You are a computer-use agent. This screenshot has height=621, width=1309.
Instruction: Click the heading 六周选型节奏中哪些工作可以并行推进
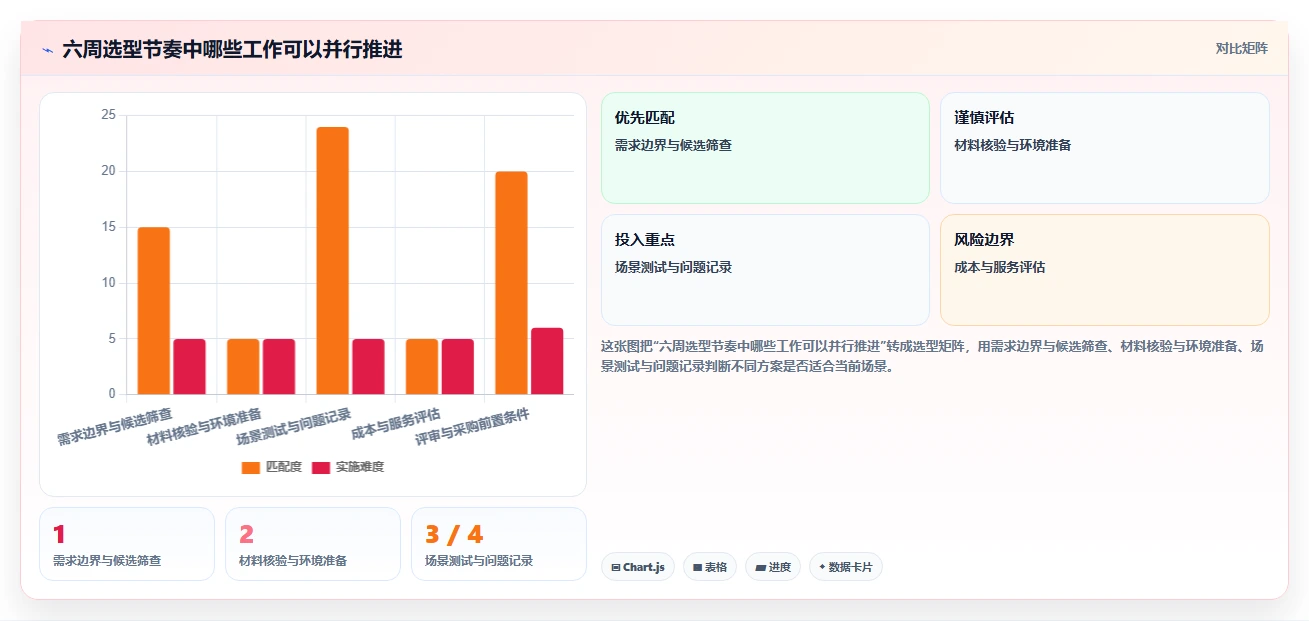coord(232,49)
